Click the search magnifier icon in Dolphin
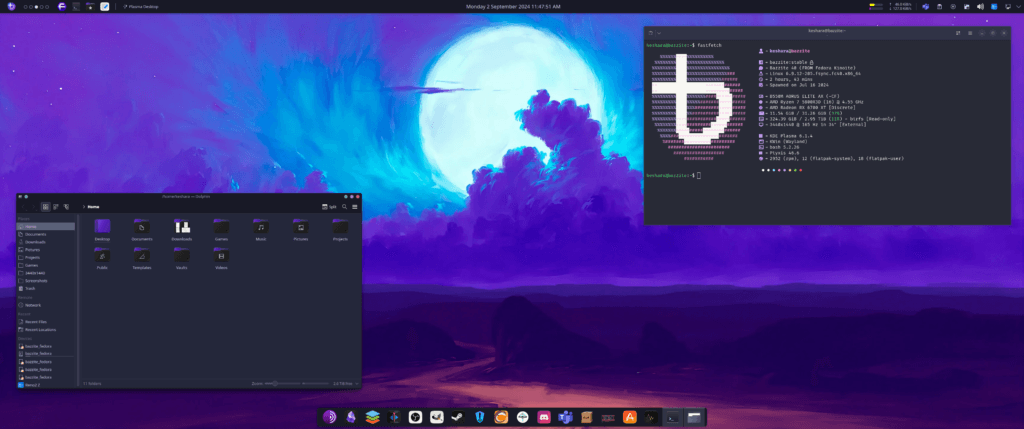Image resolution: width=1024 pixels, height=429 pixels. pos(344,206)
